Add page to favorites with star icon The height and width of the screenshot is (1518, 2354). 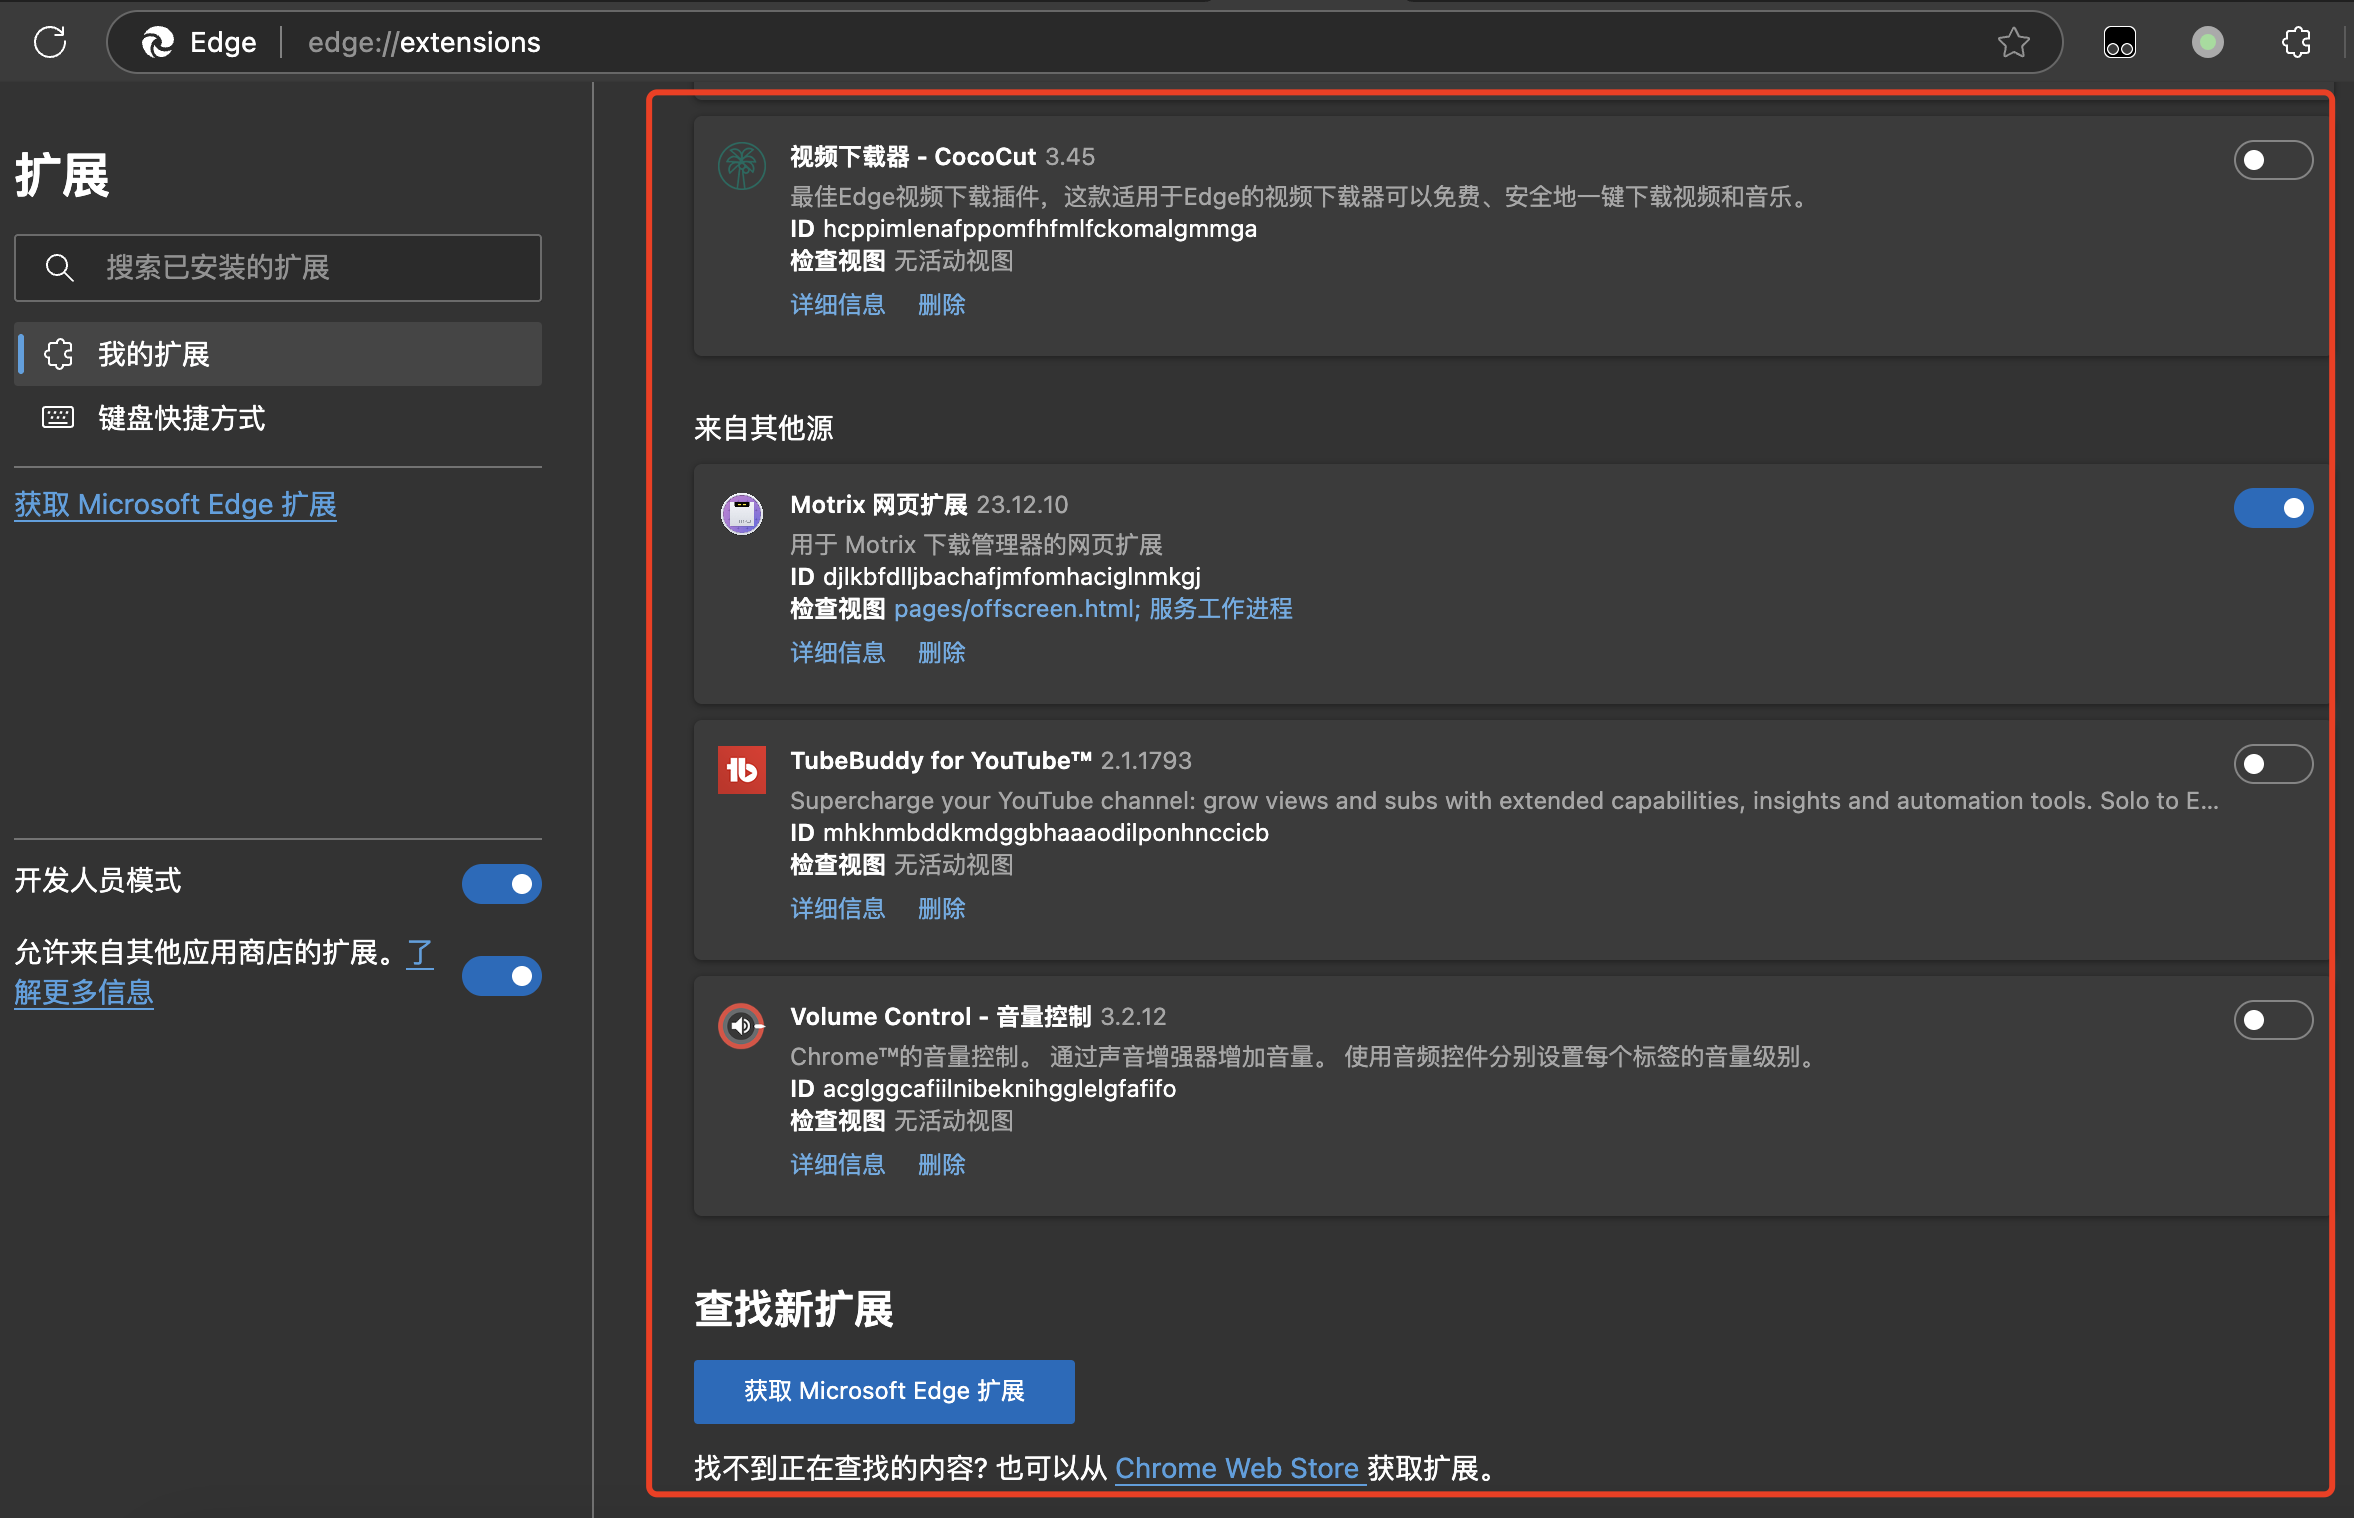click(2013, 42)
